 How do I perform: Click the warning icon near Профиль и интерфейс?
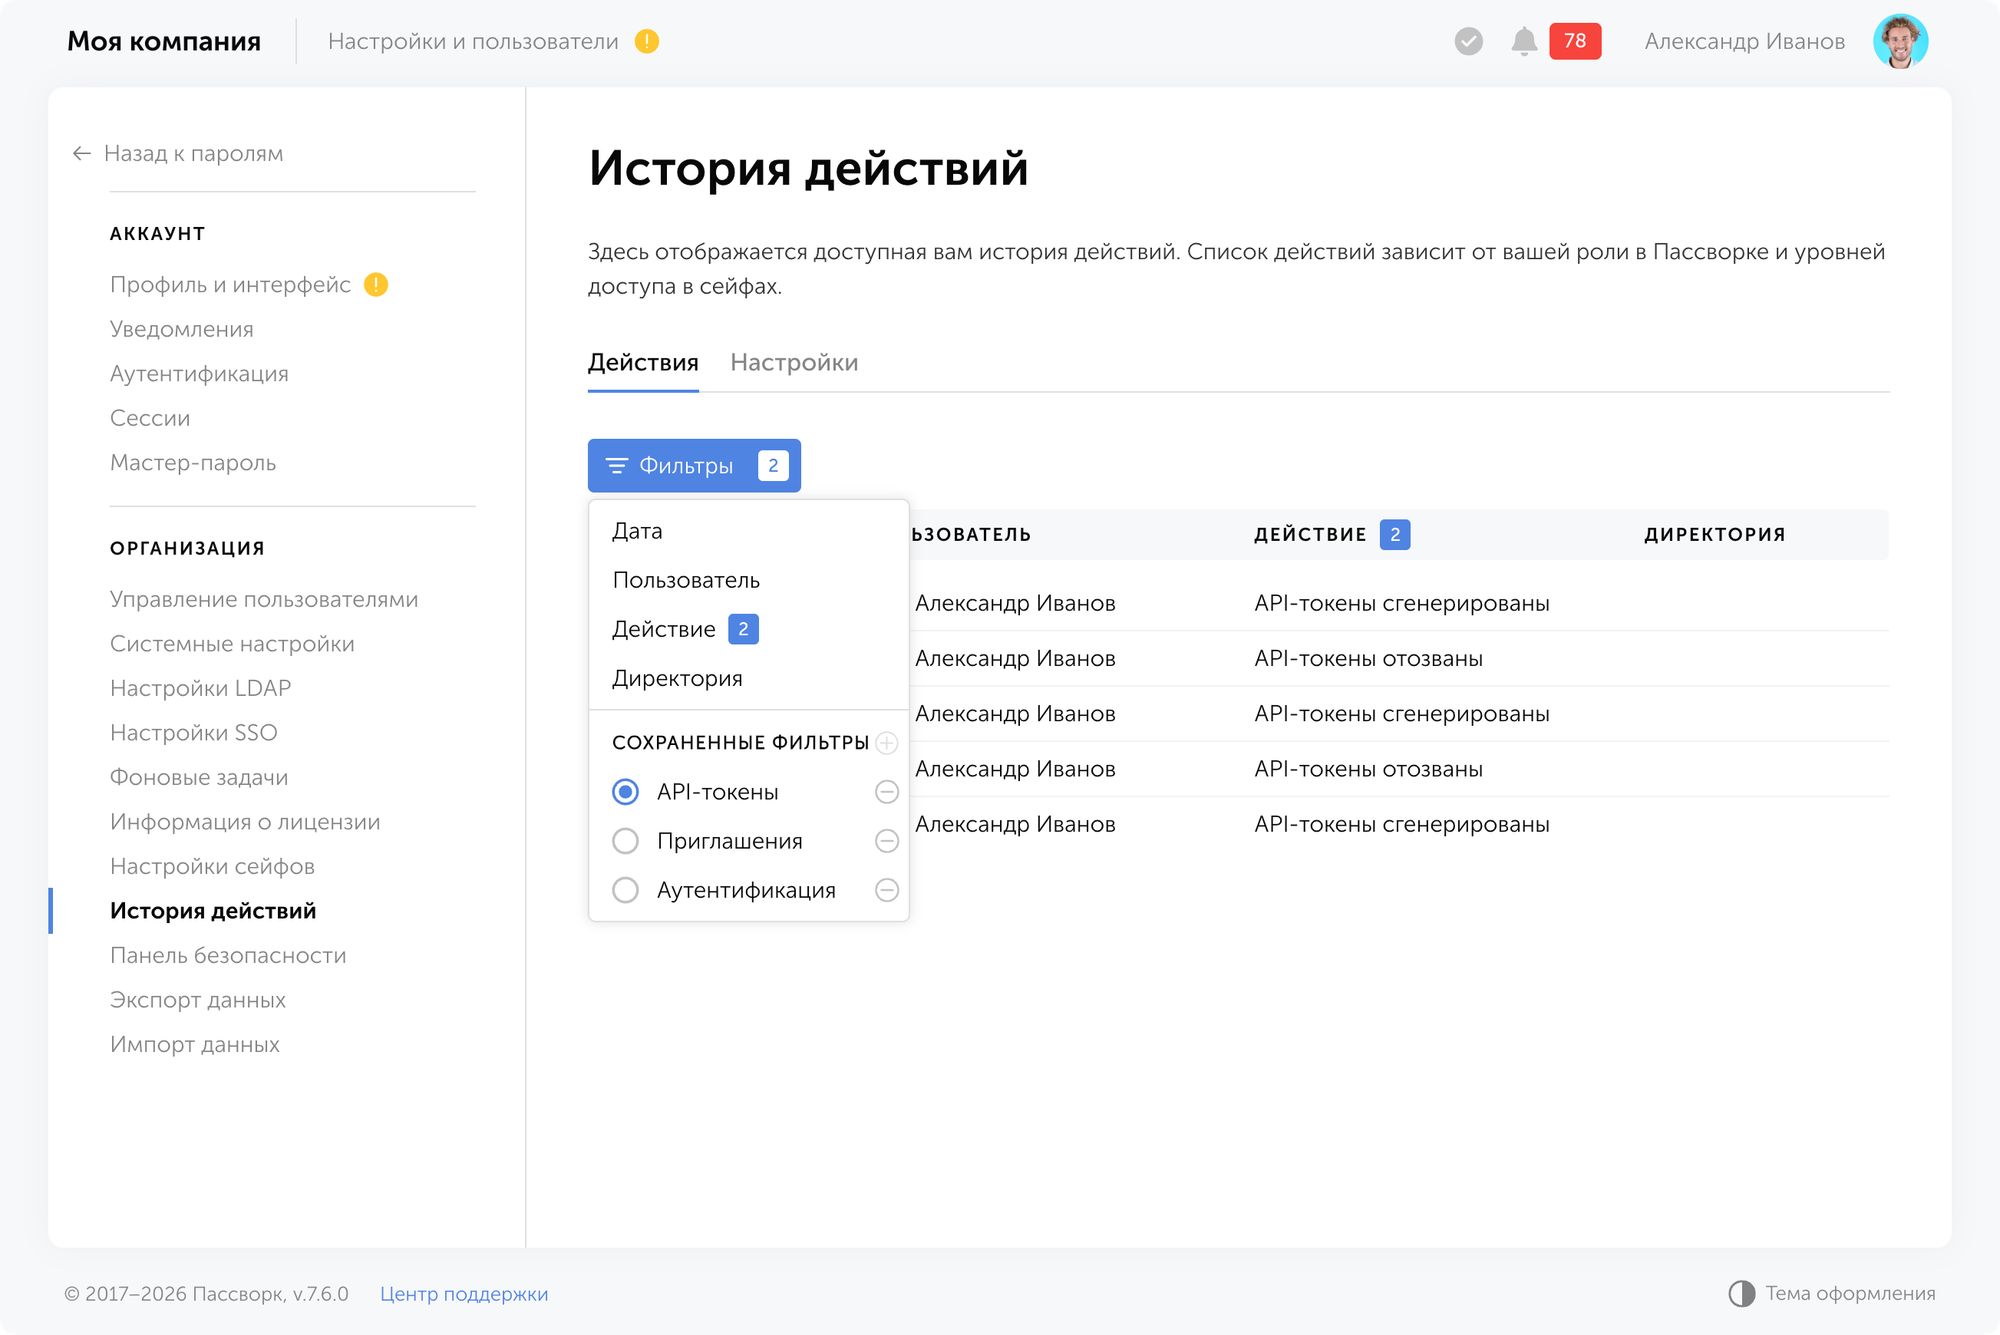(375, 284)
